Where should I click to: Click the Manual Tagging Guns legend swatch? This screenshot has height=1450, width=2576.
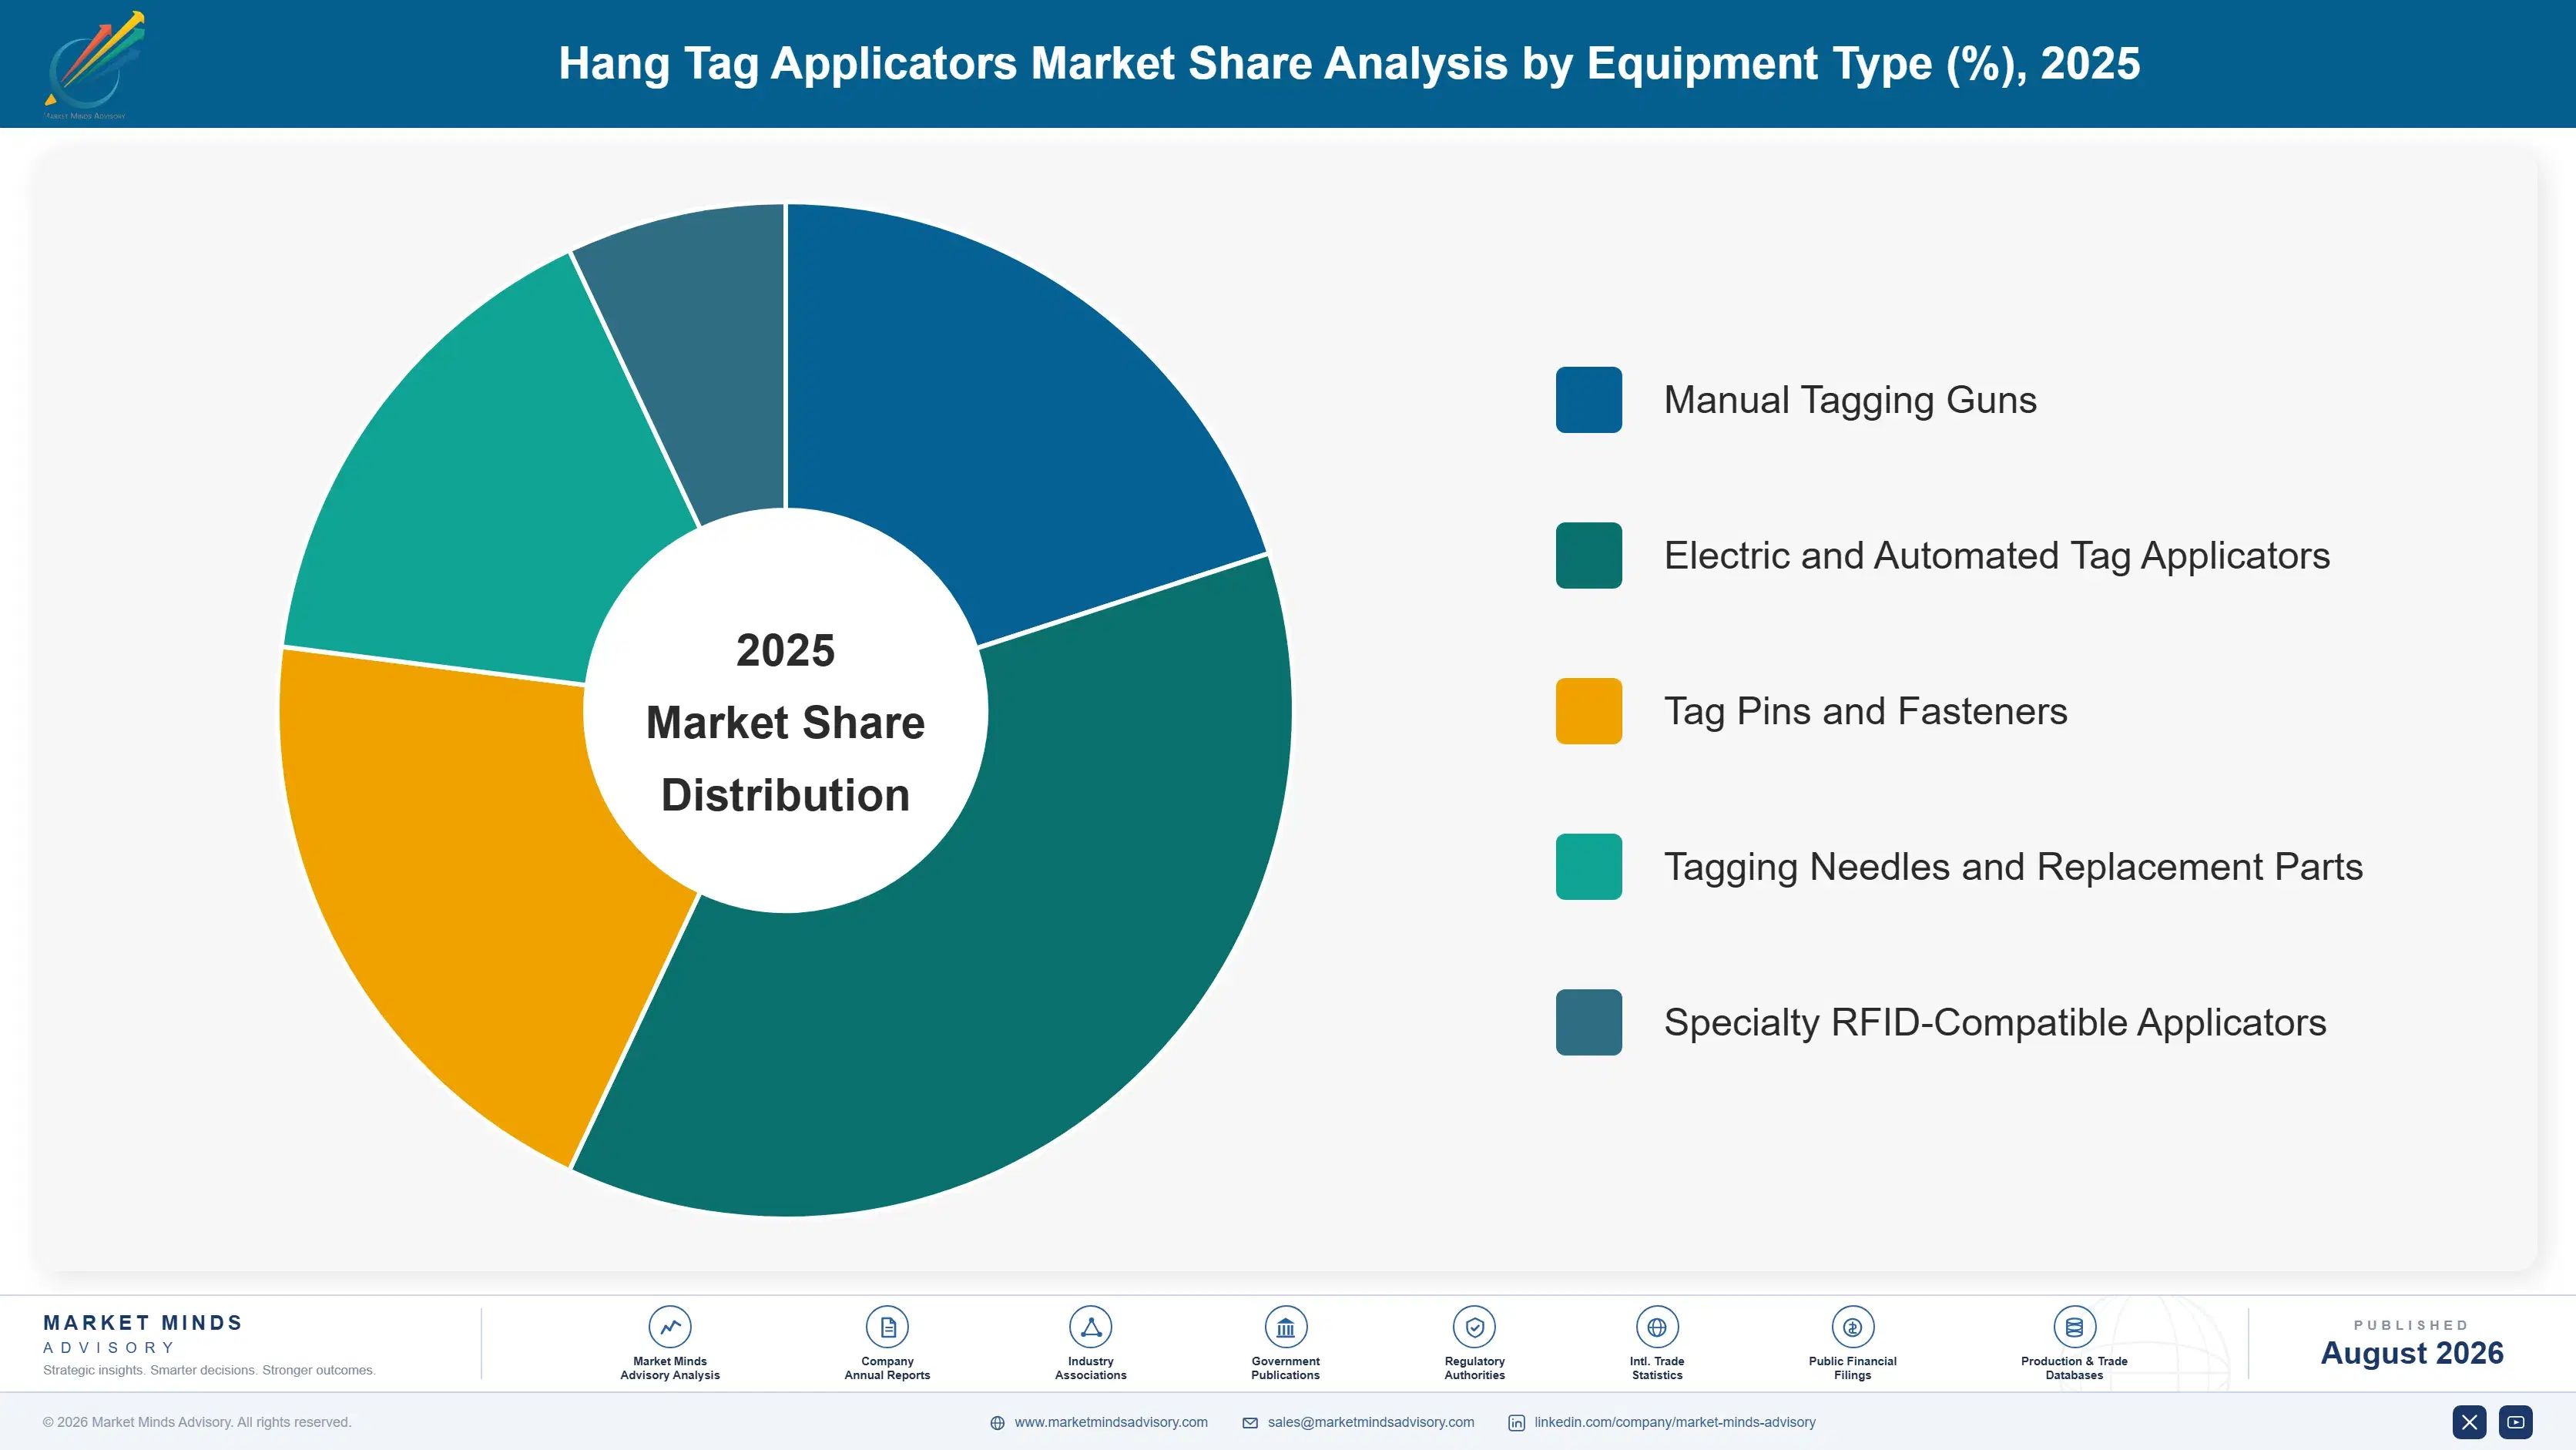(1589, 400)
